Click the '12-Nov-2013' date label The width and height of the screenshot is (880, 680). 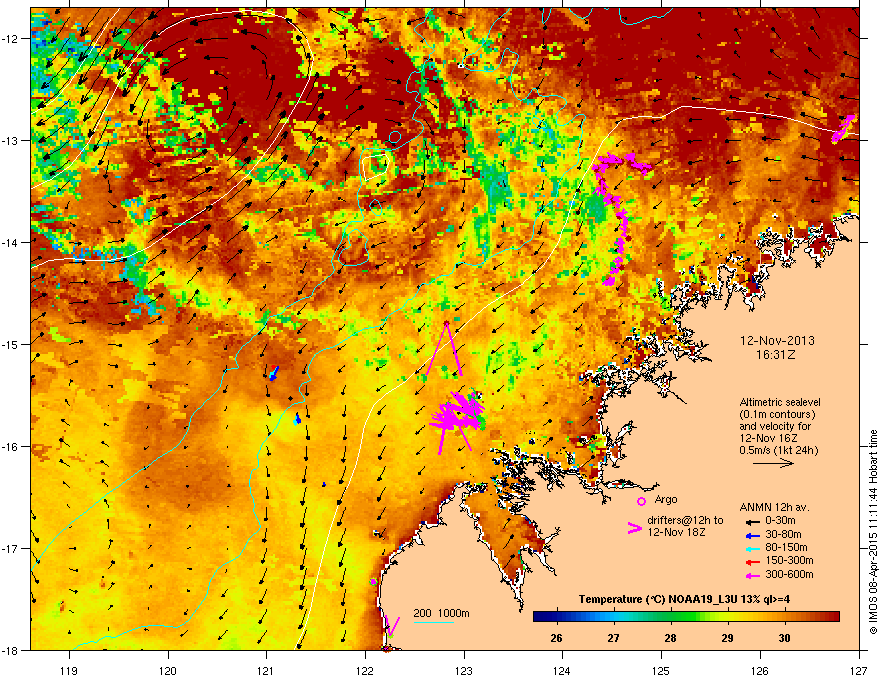(777, 341)
